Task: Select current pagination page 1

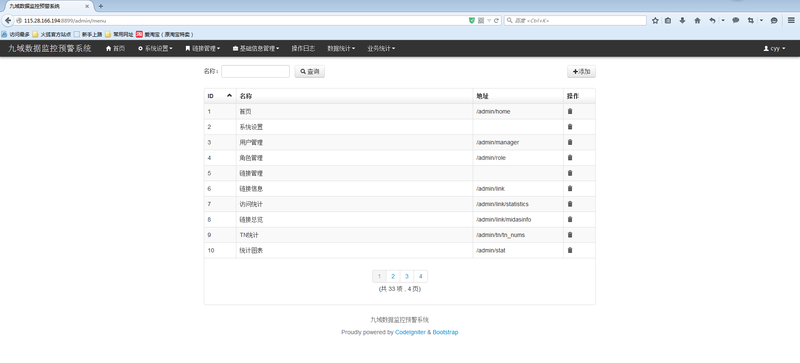Action: 379,276
